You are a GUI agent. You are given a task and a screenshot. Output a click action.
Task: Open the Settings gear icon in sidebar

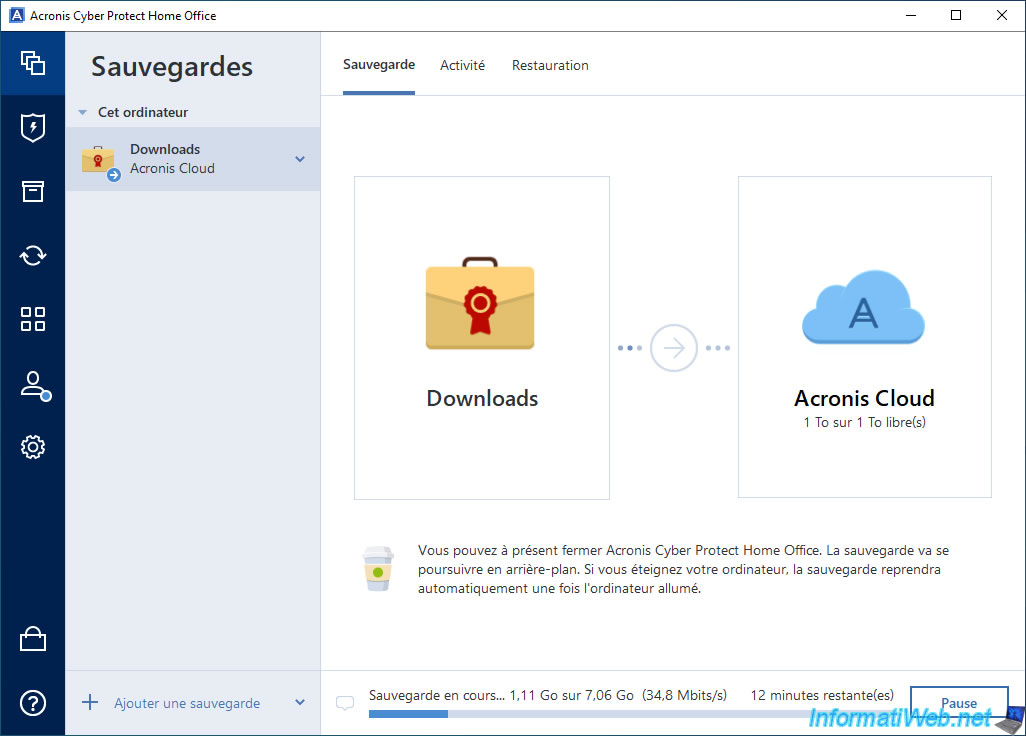33,447
